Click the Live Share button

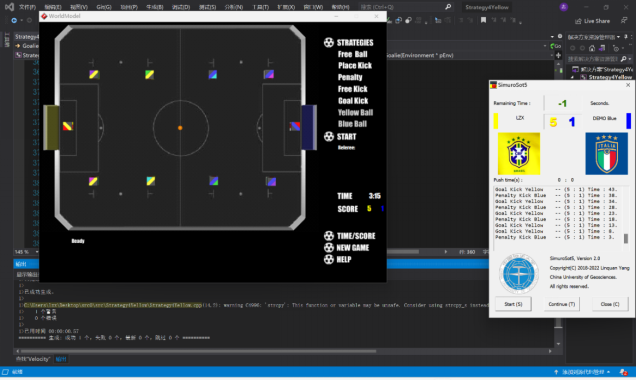pyautogui.click(x=592, y=21)
